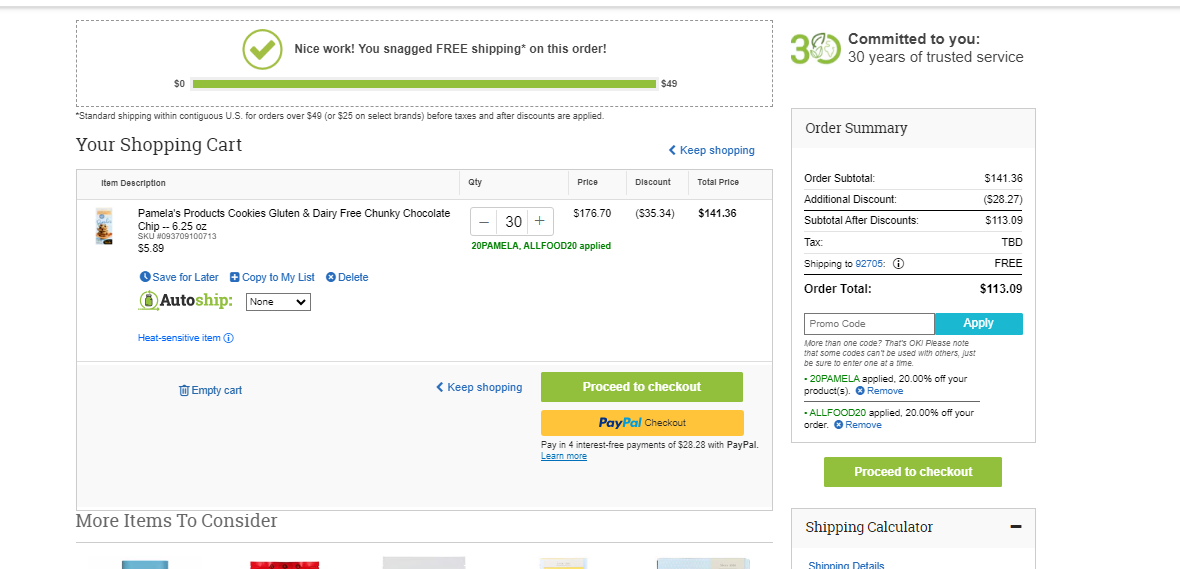
Task: Click the Empty cart trash icon
Action: [184, 390]
